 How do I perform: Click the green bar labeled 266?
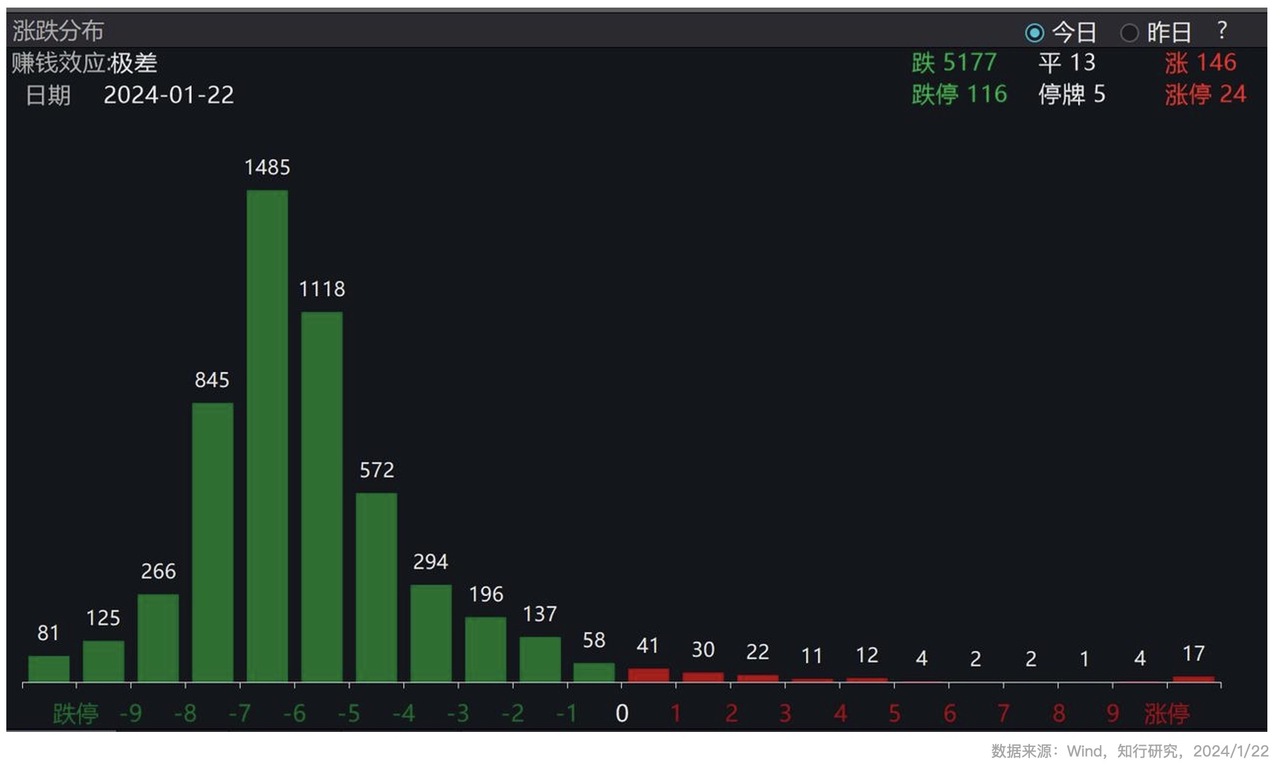[x=158, y=638]
